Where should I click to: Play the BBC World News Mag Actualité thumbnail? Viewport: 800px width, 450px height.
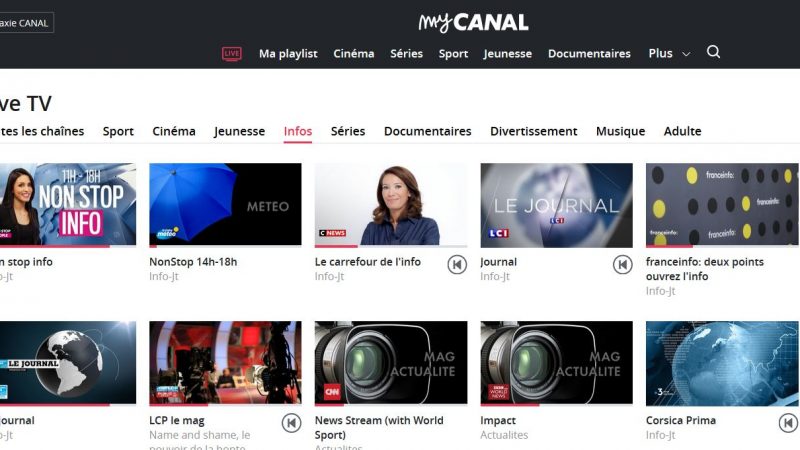pos(557,363)
